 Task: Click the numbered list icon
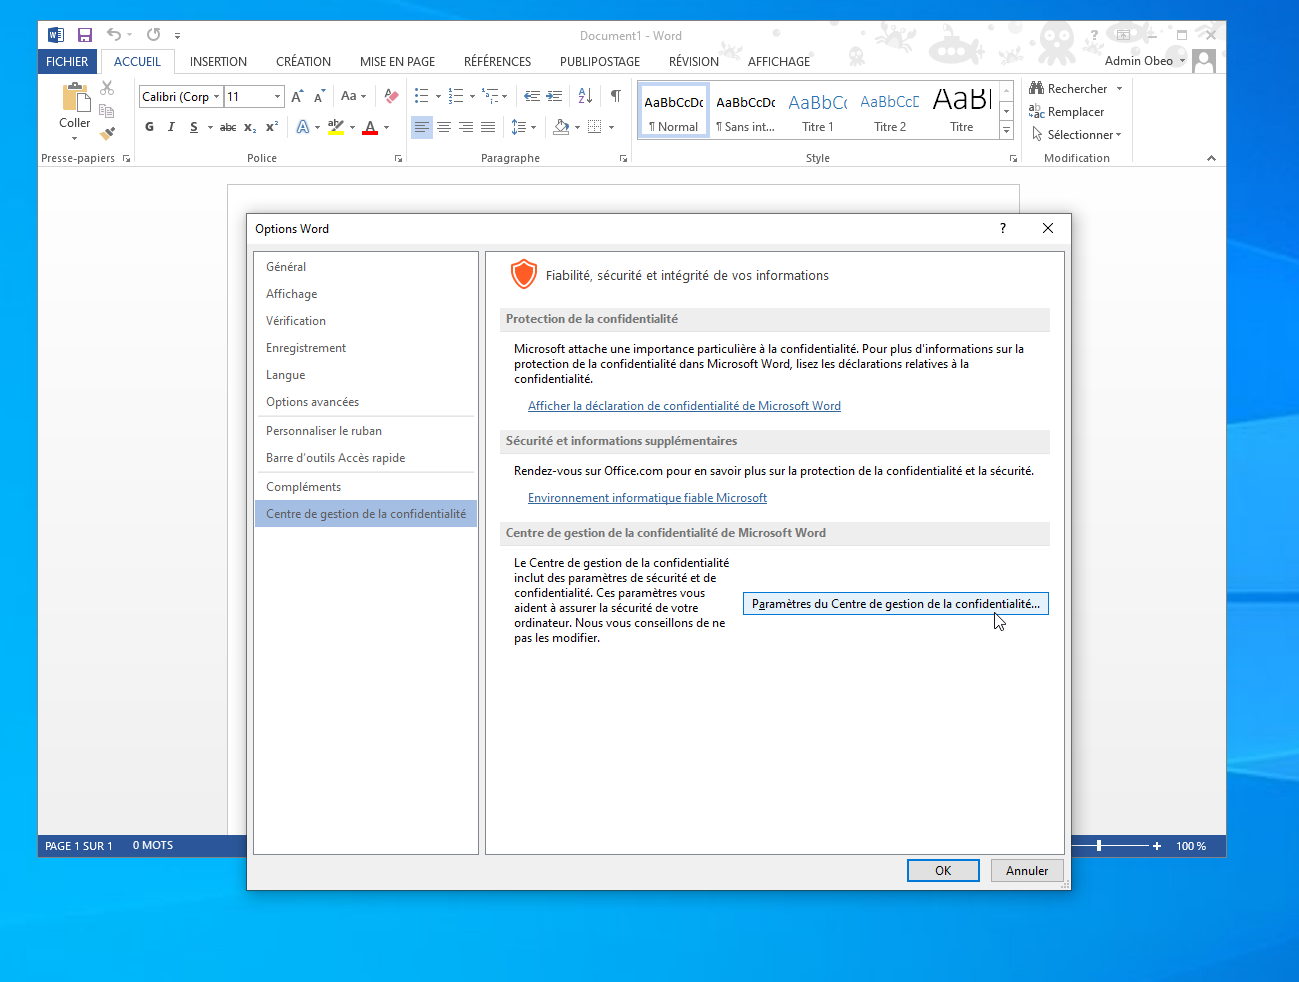coord(456,96)
